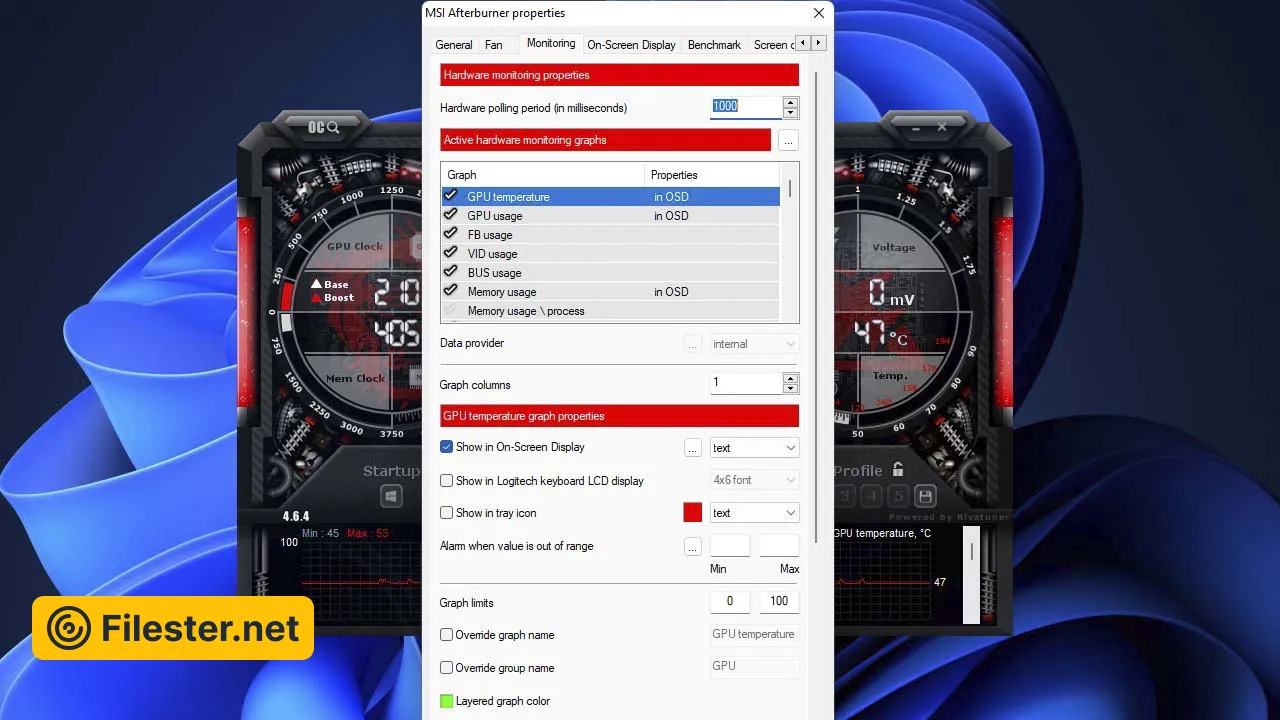
Task: Expand the tray icon text type dropdown
Action: 754,513
